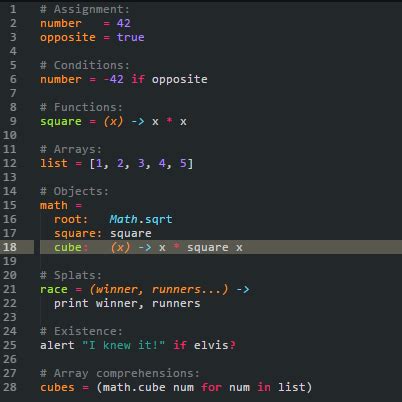Click the 'true' keyword on line 3
Screen dimensions: 402x402
point(130,37)
